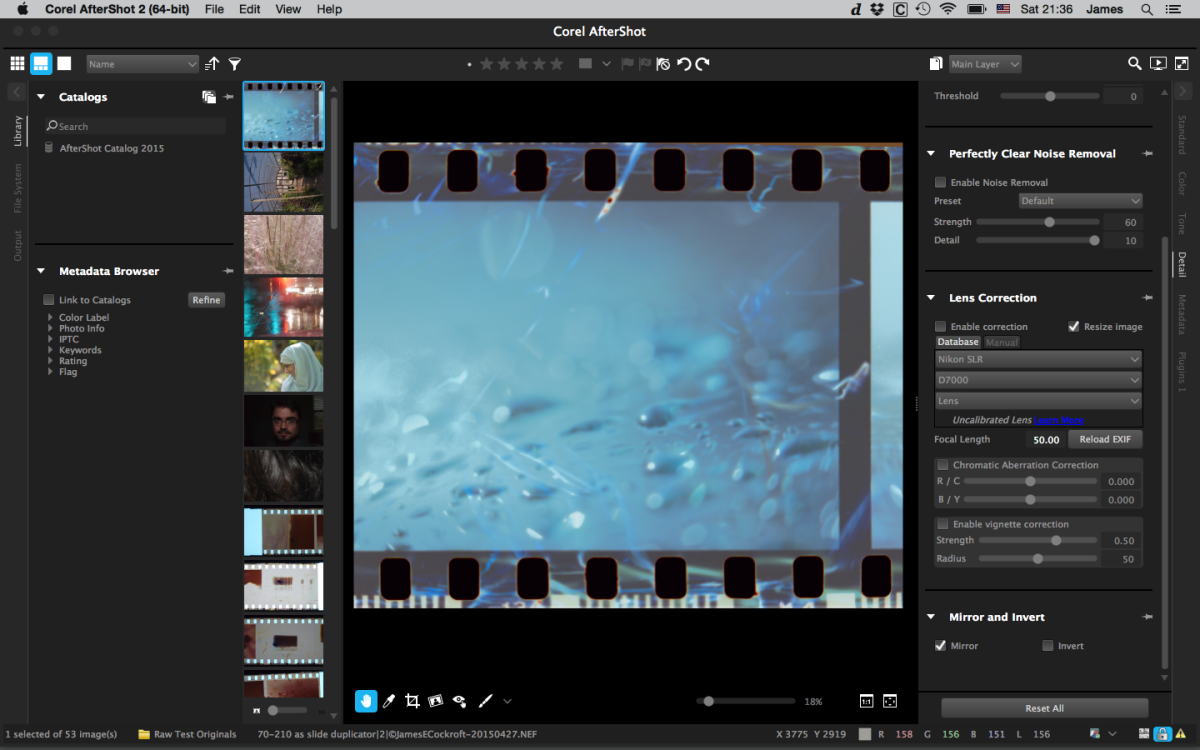
Task: Open the Edit menu
Action: 249,9
